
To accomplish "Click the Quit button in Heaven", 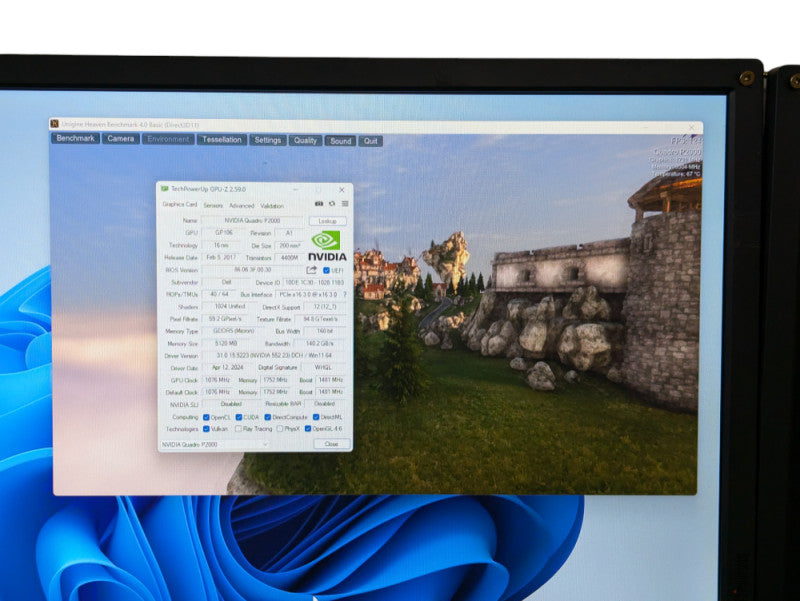I will 370,141.
